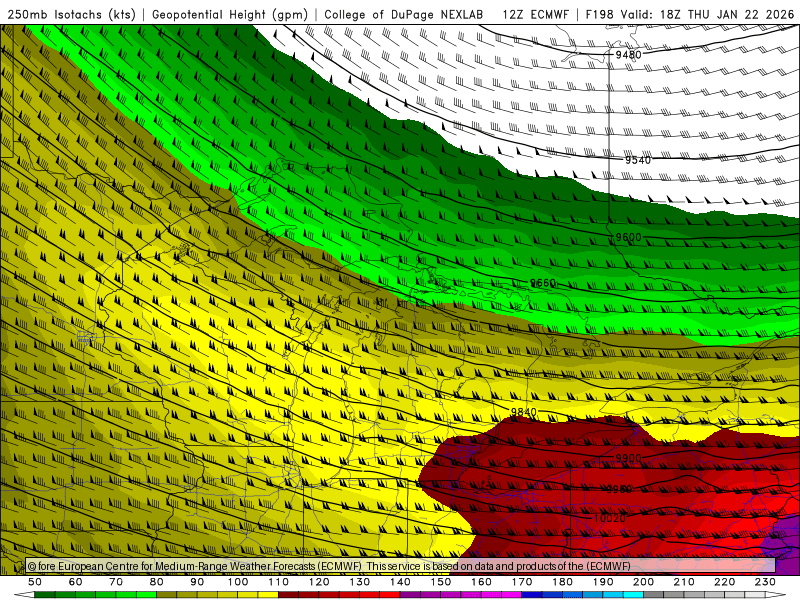Click the "F198" forecast hour label
This screenshot has height=600, width=800.
tap(600, 14)
